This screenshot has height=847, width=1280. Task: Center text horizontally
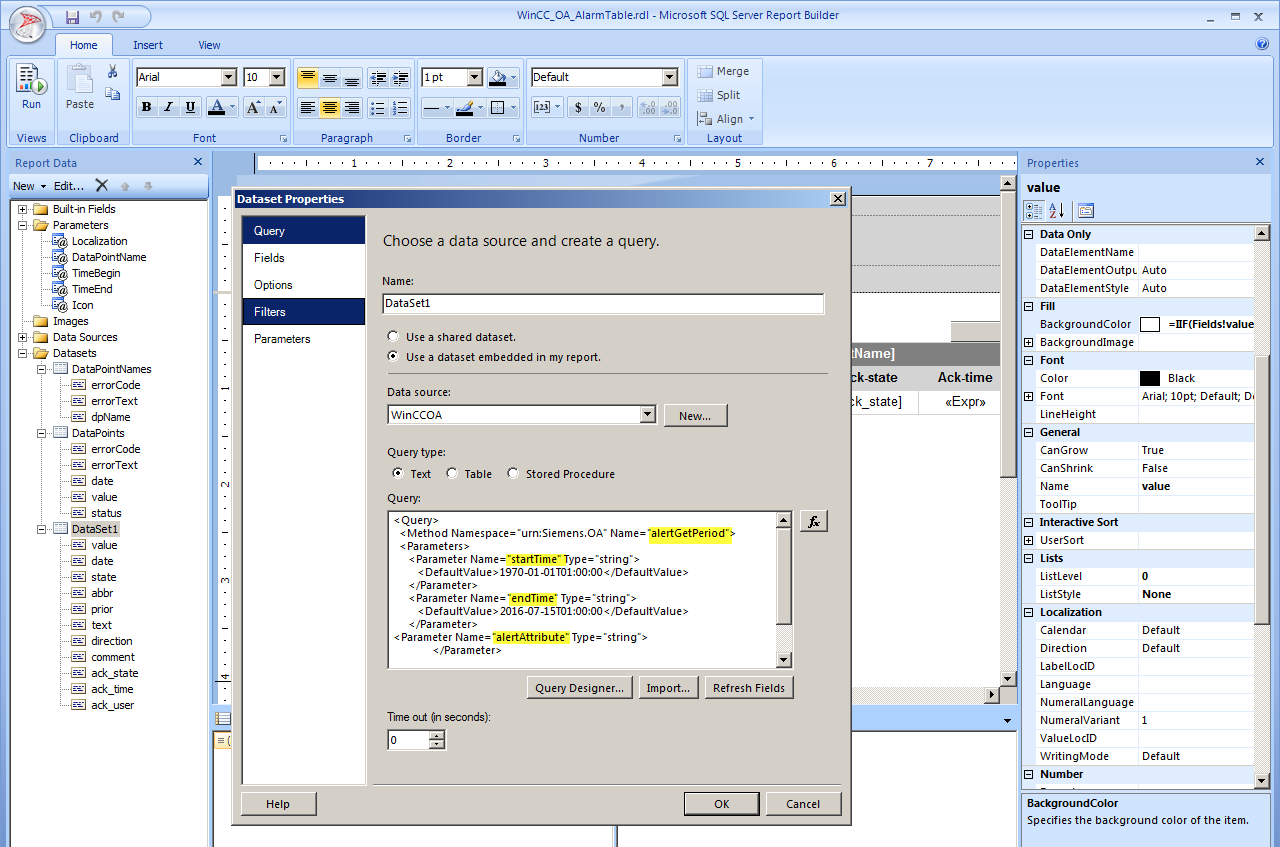[329, 108]
